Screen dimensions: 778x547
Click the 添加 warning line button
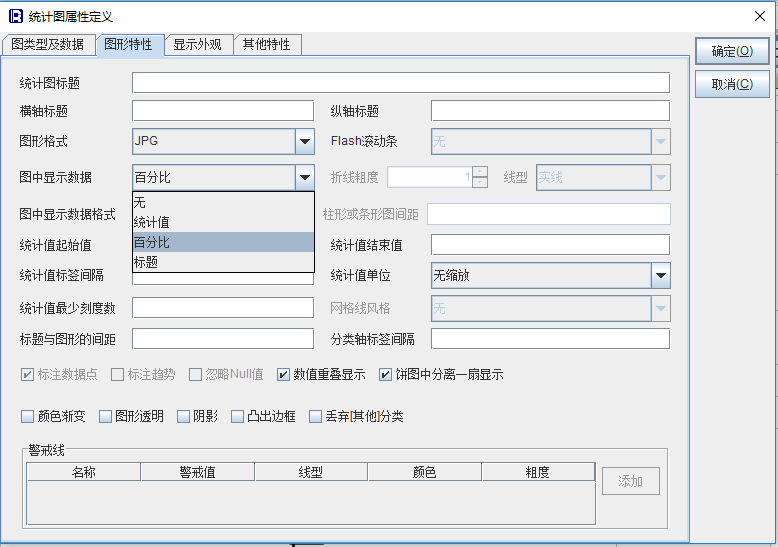pos(631,481)
